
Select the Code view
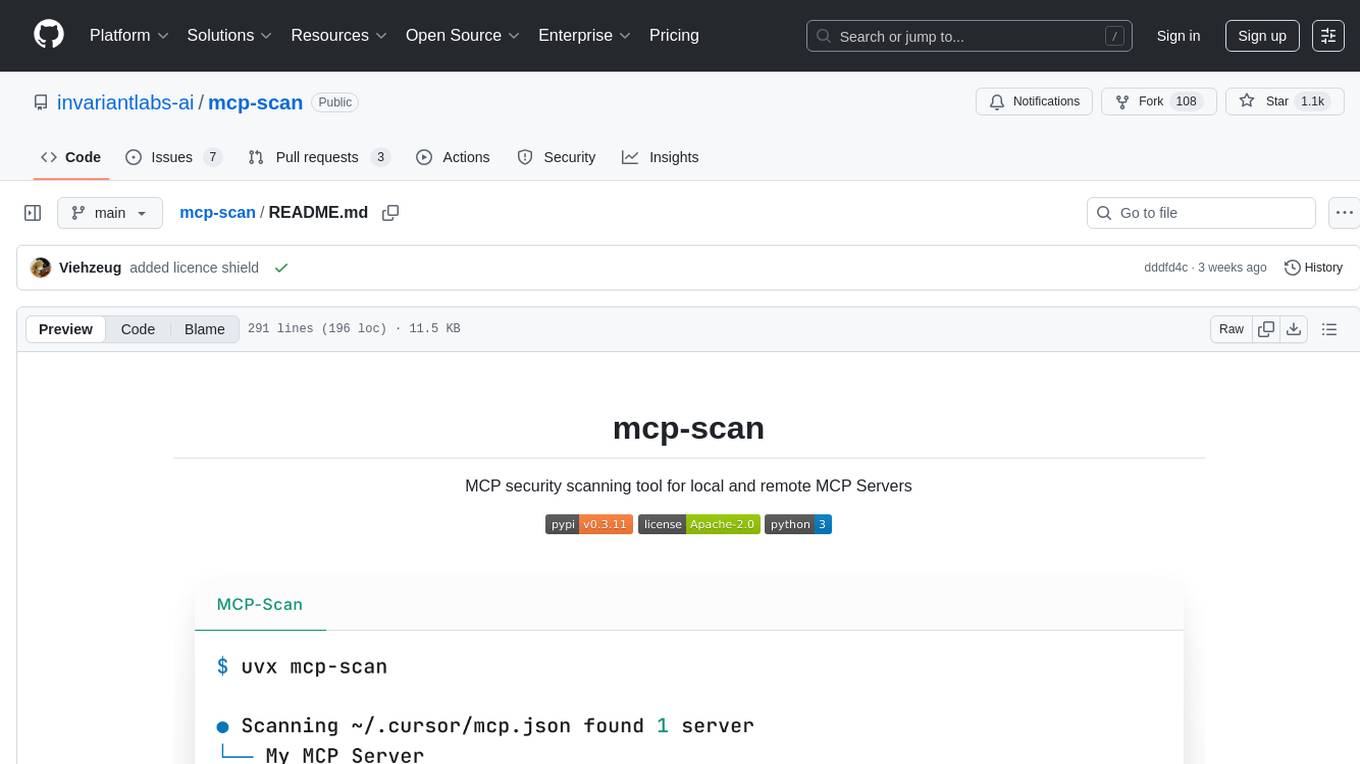tap(138, 329)
